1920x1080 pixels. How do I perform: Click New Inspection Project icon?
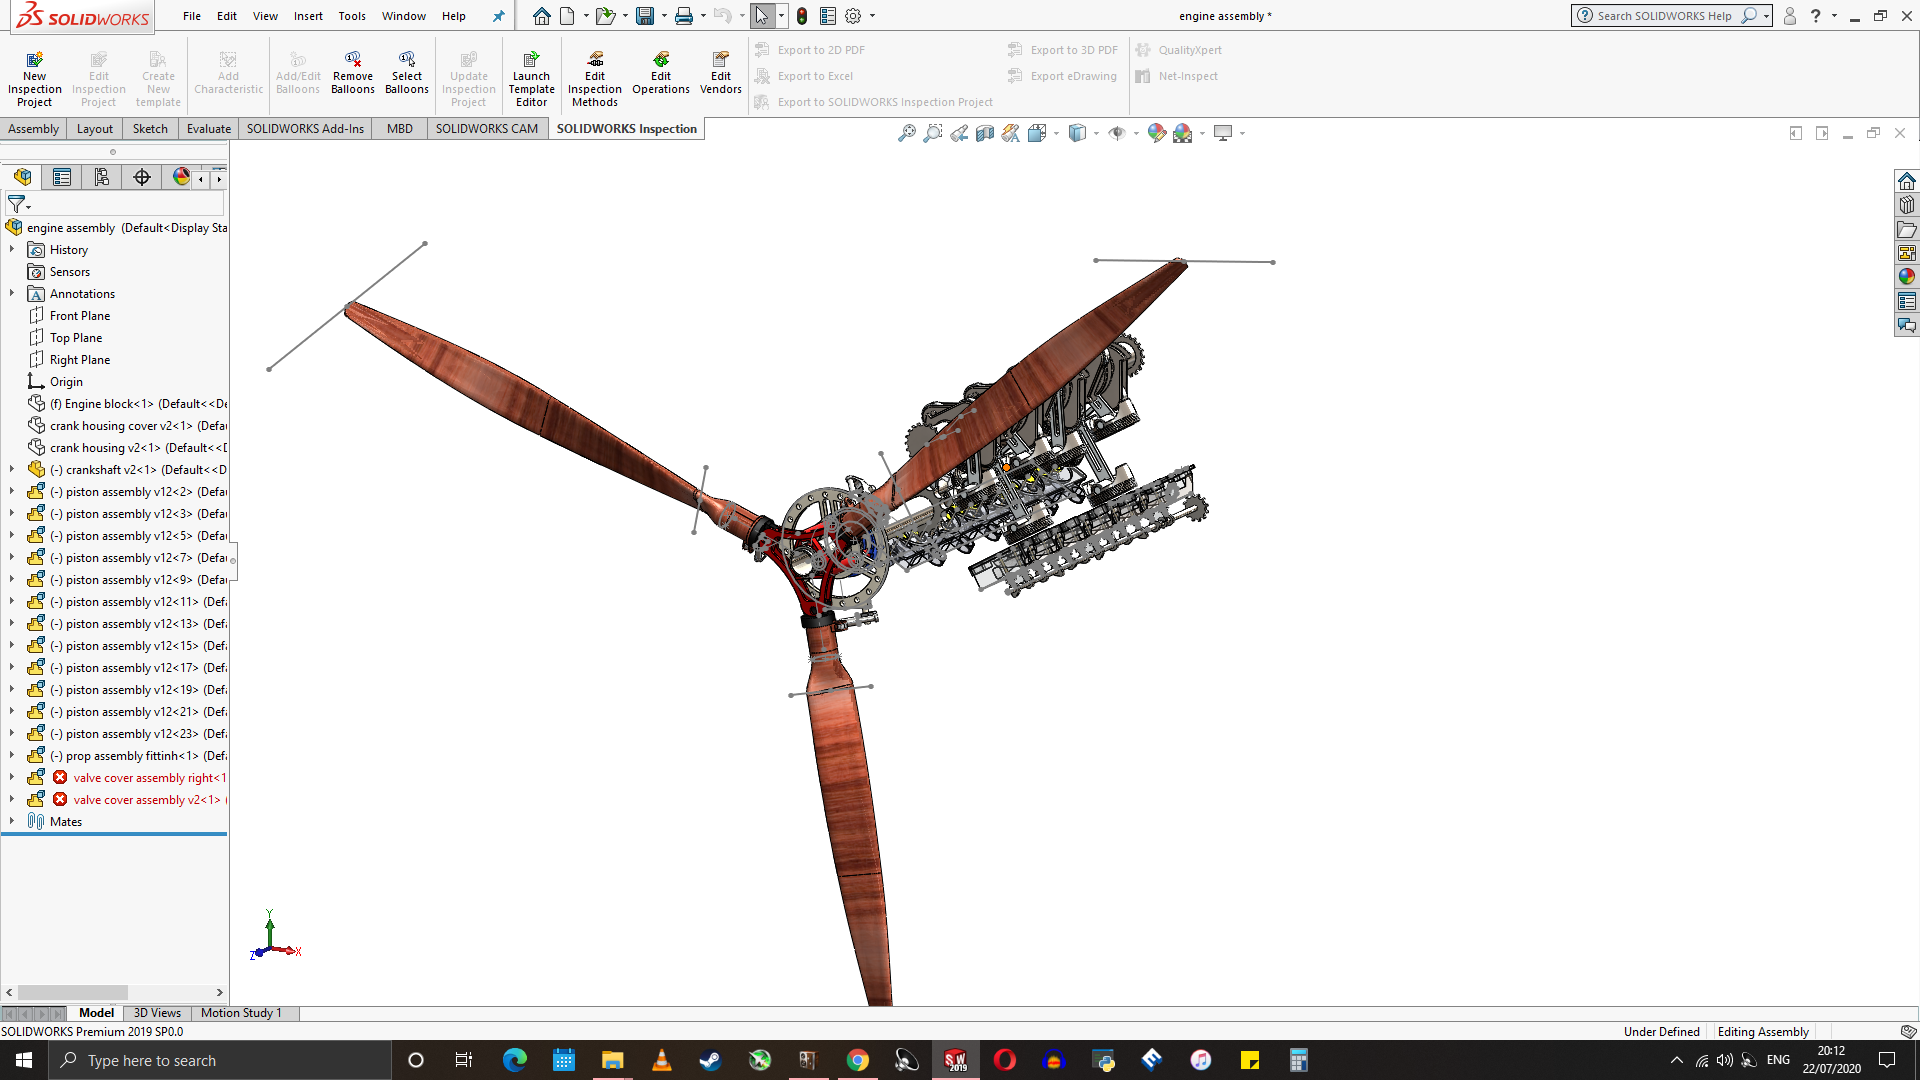[34, 60]
